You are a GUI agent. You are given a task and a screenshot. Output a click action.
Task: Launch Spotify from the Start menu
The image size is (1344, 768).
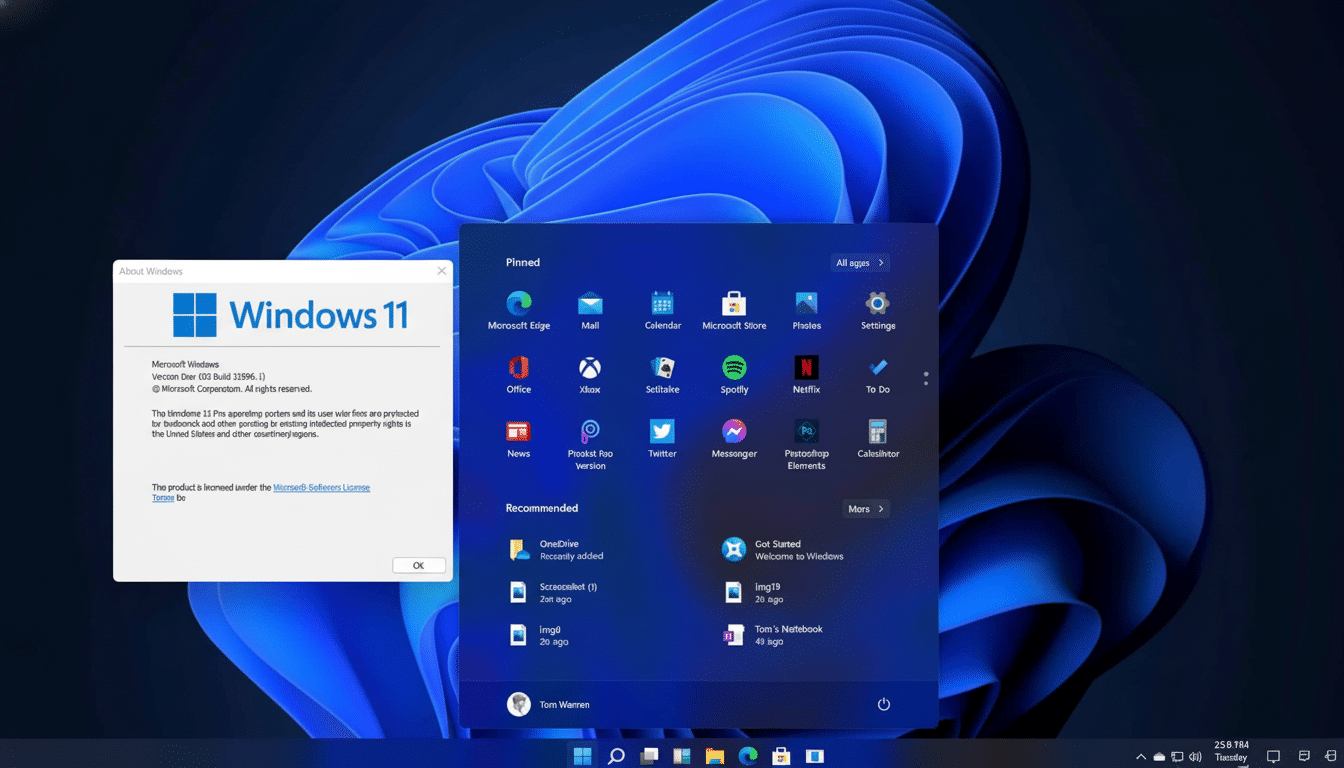tap(734, 371)
